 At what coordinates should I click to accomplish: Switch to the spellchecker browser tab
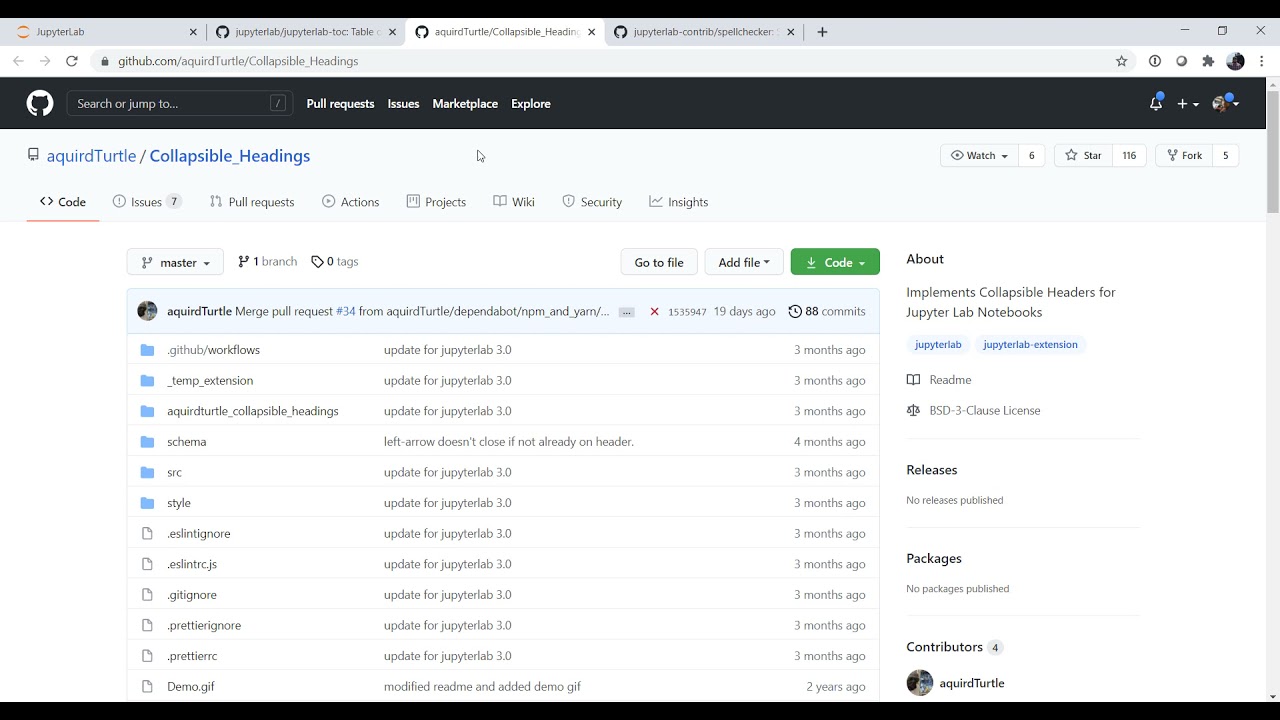[704, 32]
